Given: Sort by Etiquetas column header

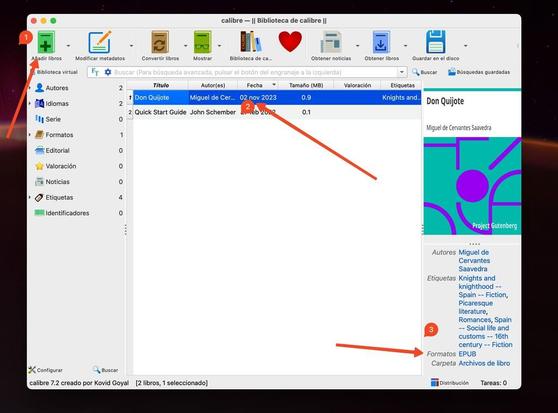Looking at the screenshot, I should pos(402,85).
